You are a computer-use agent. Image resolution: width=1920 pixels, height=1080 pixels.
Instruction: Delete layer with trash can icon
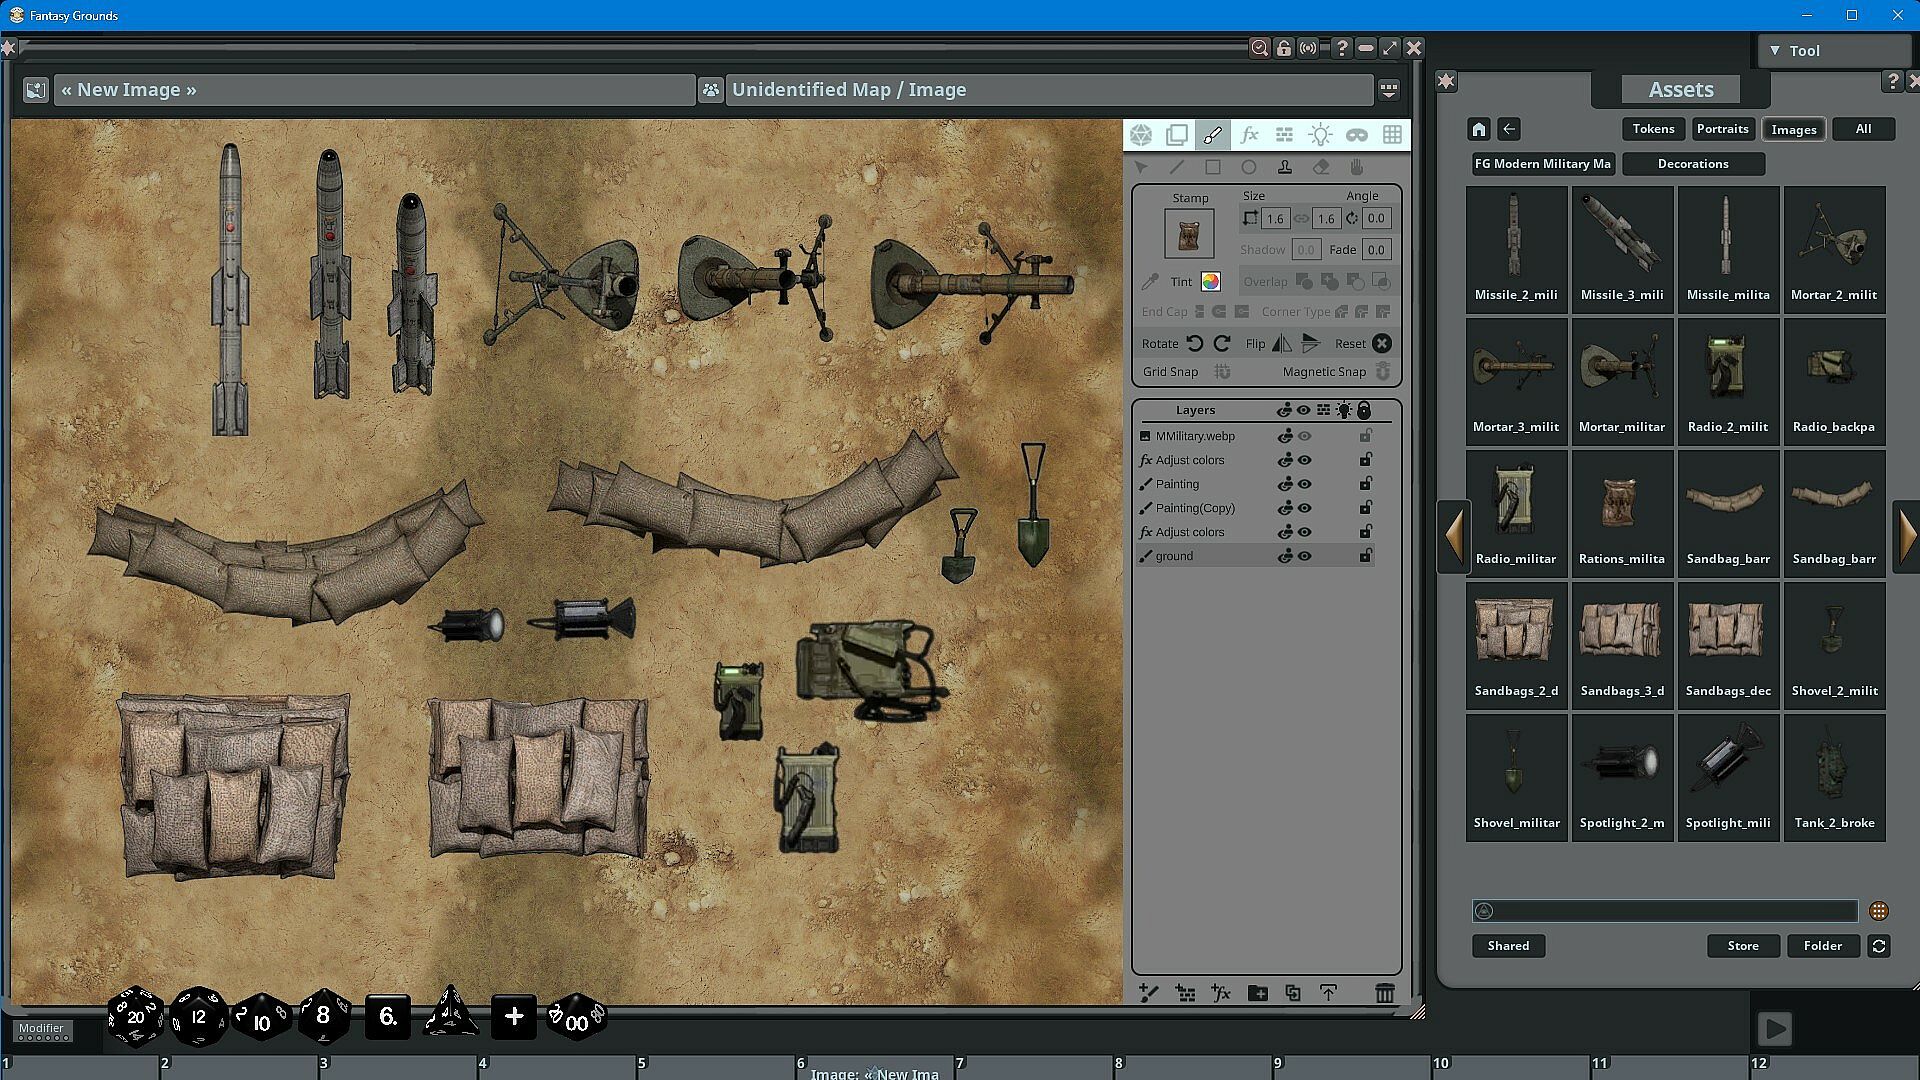point(1384,993)
